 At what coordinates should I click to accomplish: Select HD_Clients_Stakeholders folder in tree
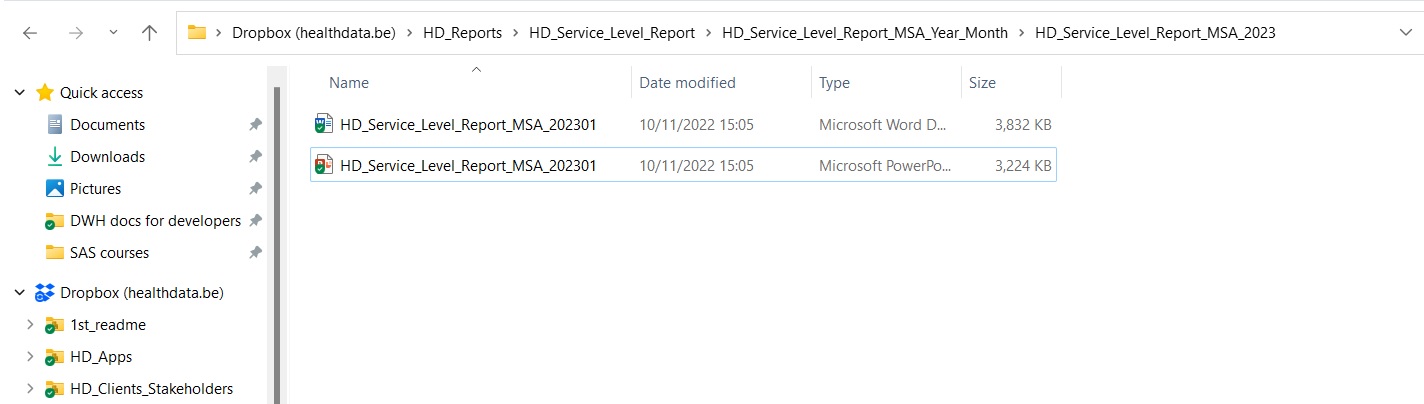click(151, 389)
